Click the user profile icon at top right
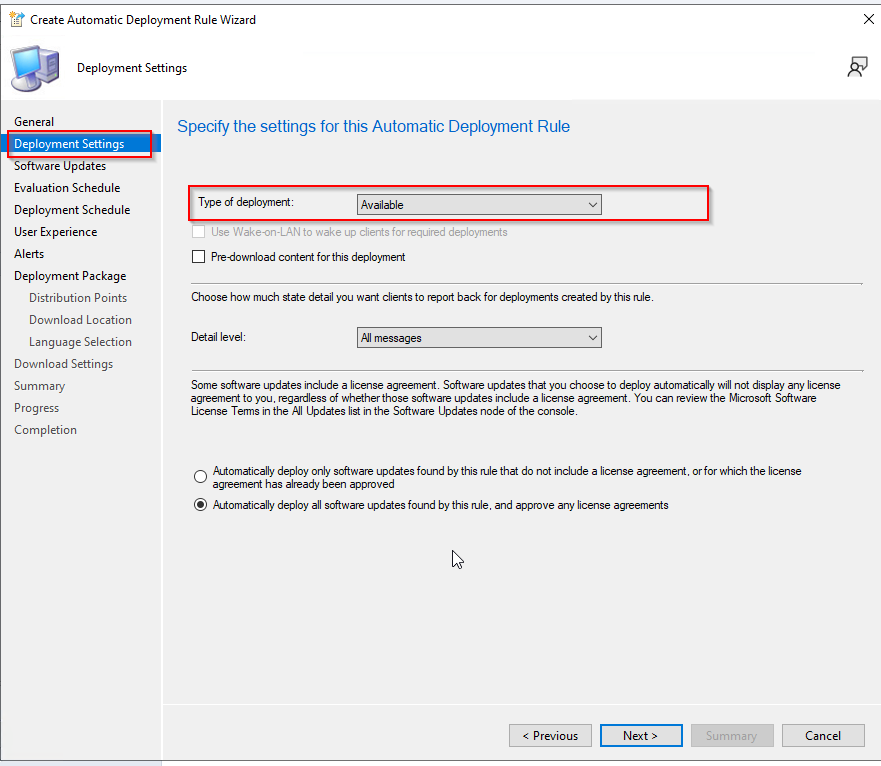 (x=857, y=66)
